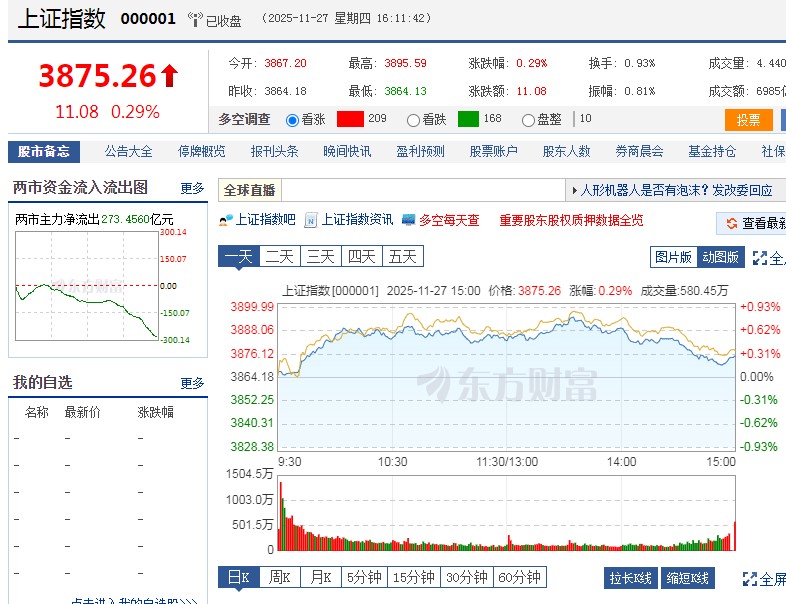Click the 两市主力净流出 273.4560 value
Viewport: 786px width, 604px height.
(x=125, y=220)
